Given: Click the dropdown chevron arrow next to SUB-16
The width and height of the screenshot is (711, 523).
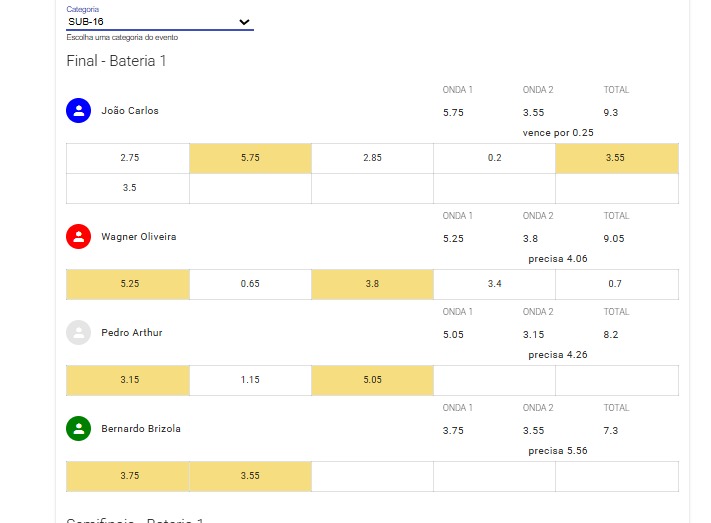Looking at the screenshot, I should (244, 22).
